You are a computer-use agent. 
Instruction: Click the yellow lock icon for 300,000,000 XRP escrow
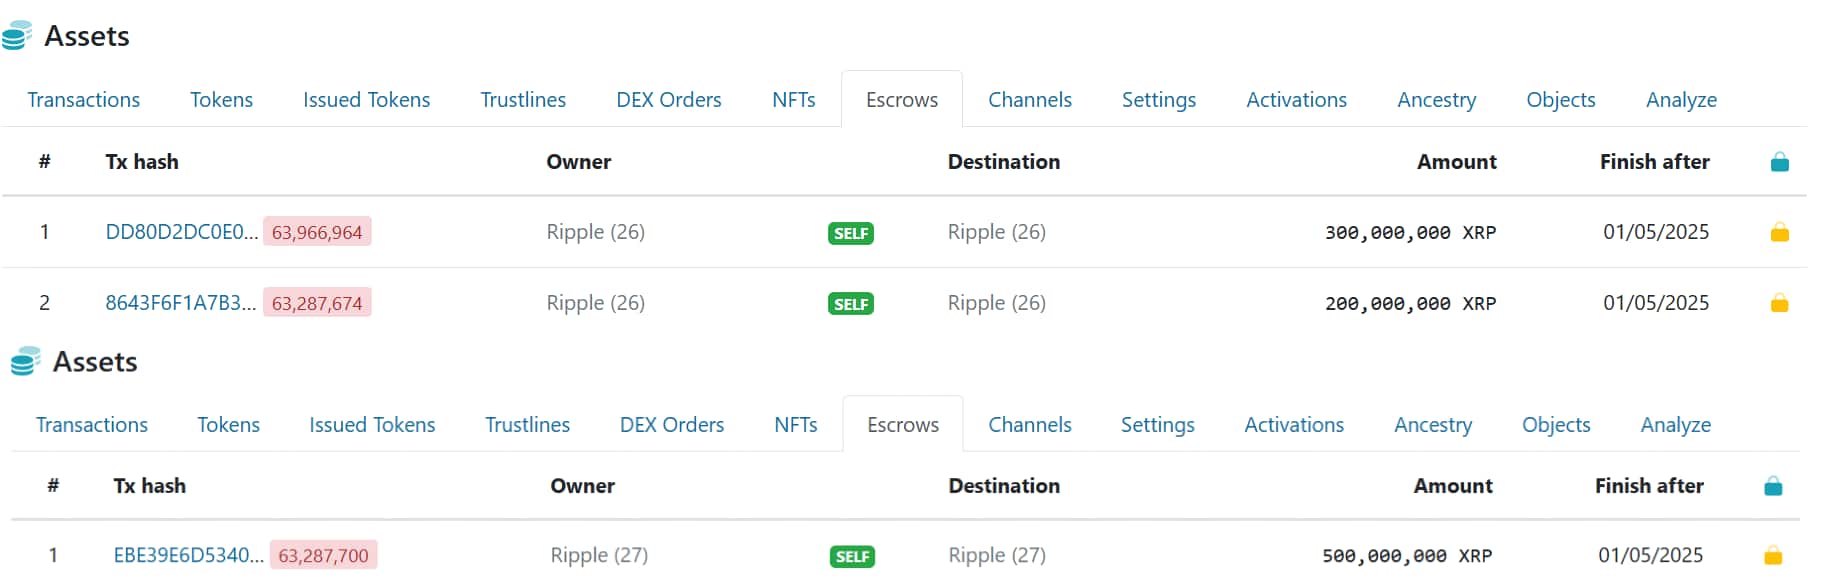click(x=1779, y=233)
